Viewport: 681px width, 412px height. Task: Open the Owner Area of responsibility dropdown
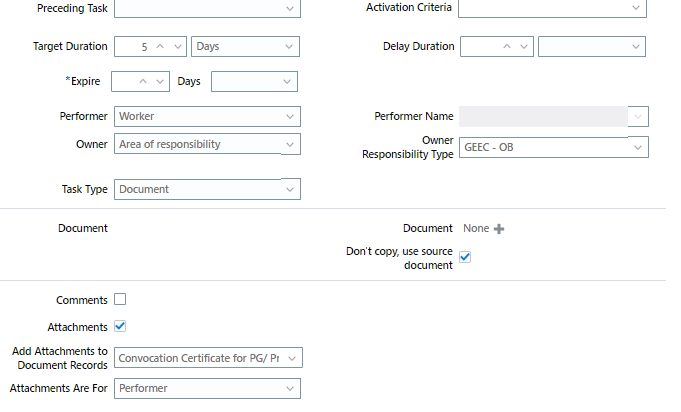pos(207,144)
